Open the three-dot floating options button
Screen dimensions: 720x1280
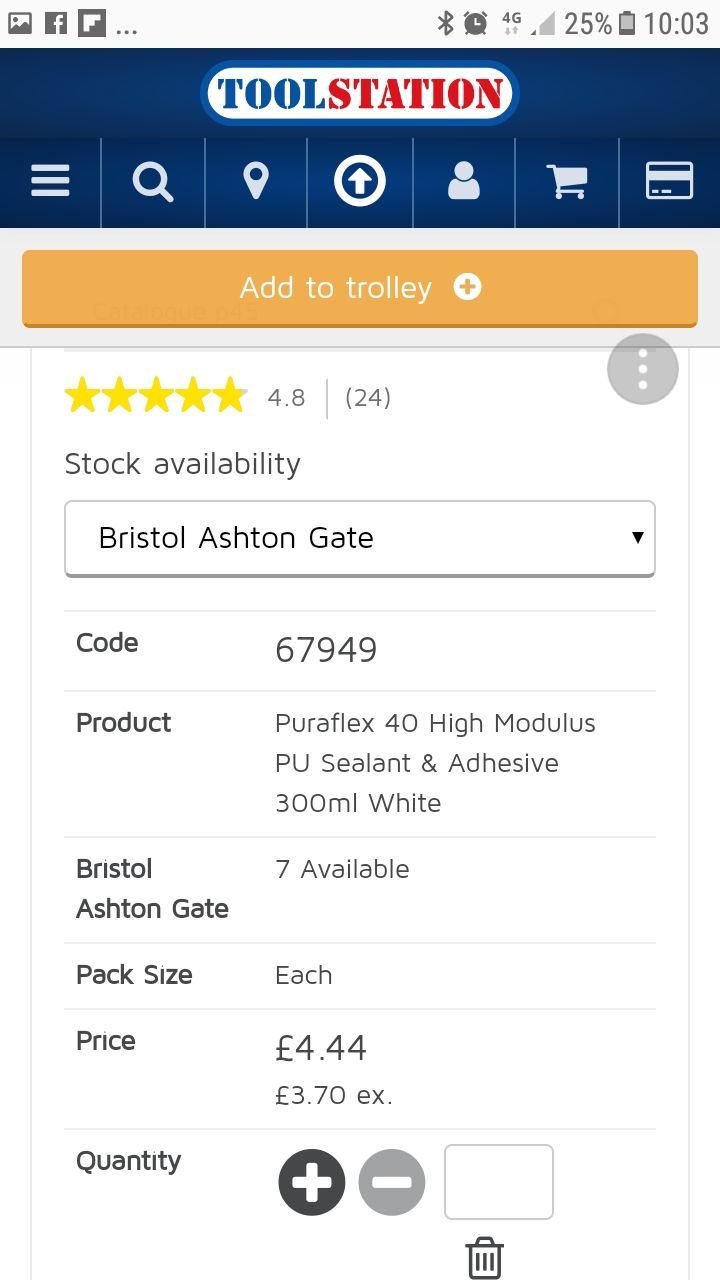(x=643, y=369)
